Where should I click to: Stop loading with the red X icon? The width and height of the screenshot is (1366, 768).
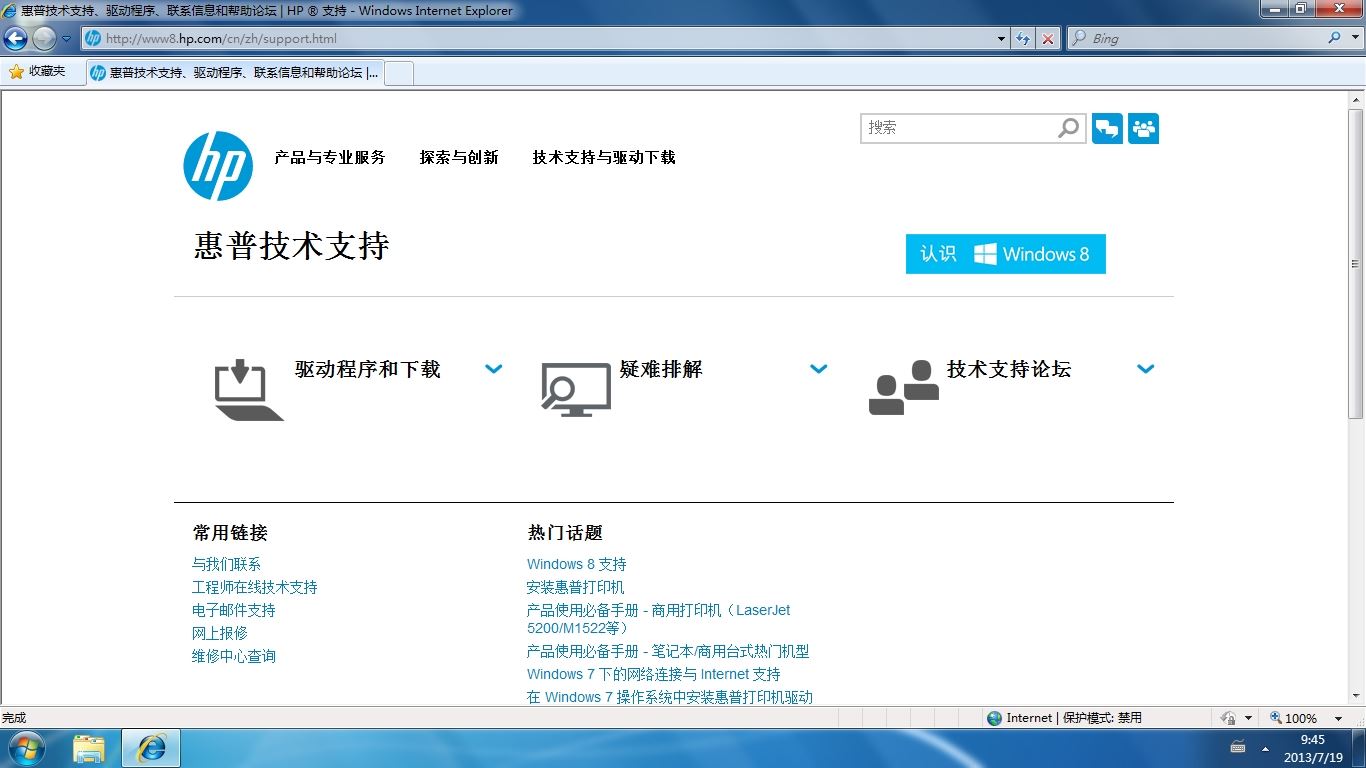pos(1047,39)
